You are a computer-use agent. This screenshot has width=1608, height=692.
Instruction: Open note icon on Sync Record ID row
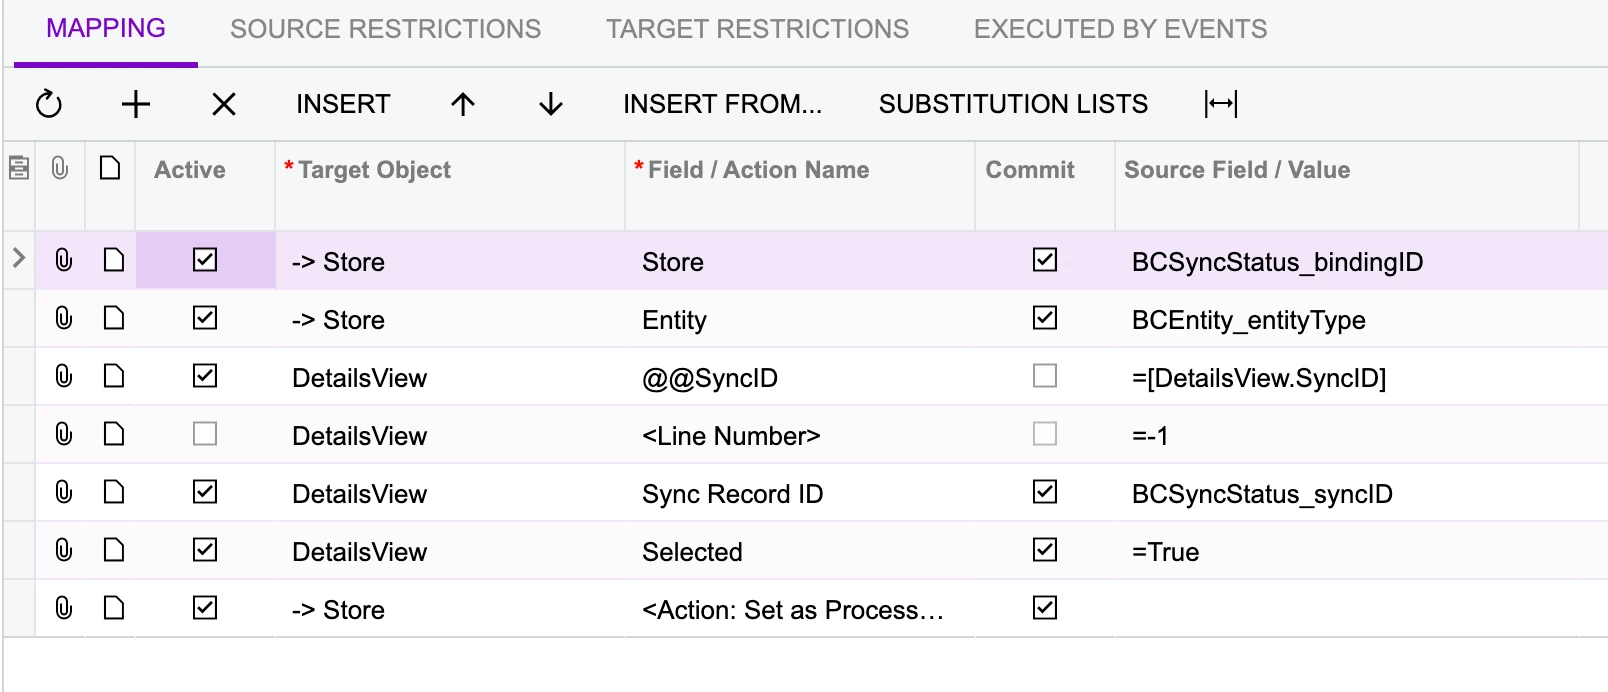(114, 492)
